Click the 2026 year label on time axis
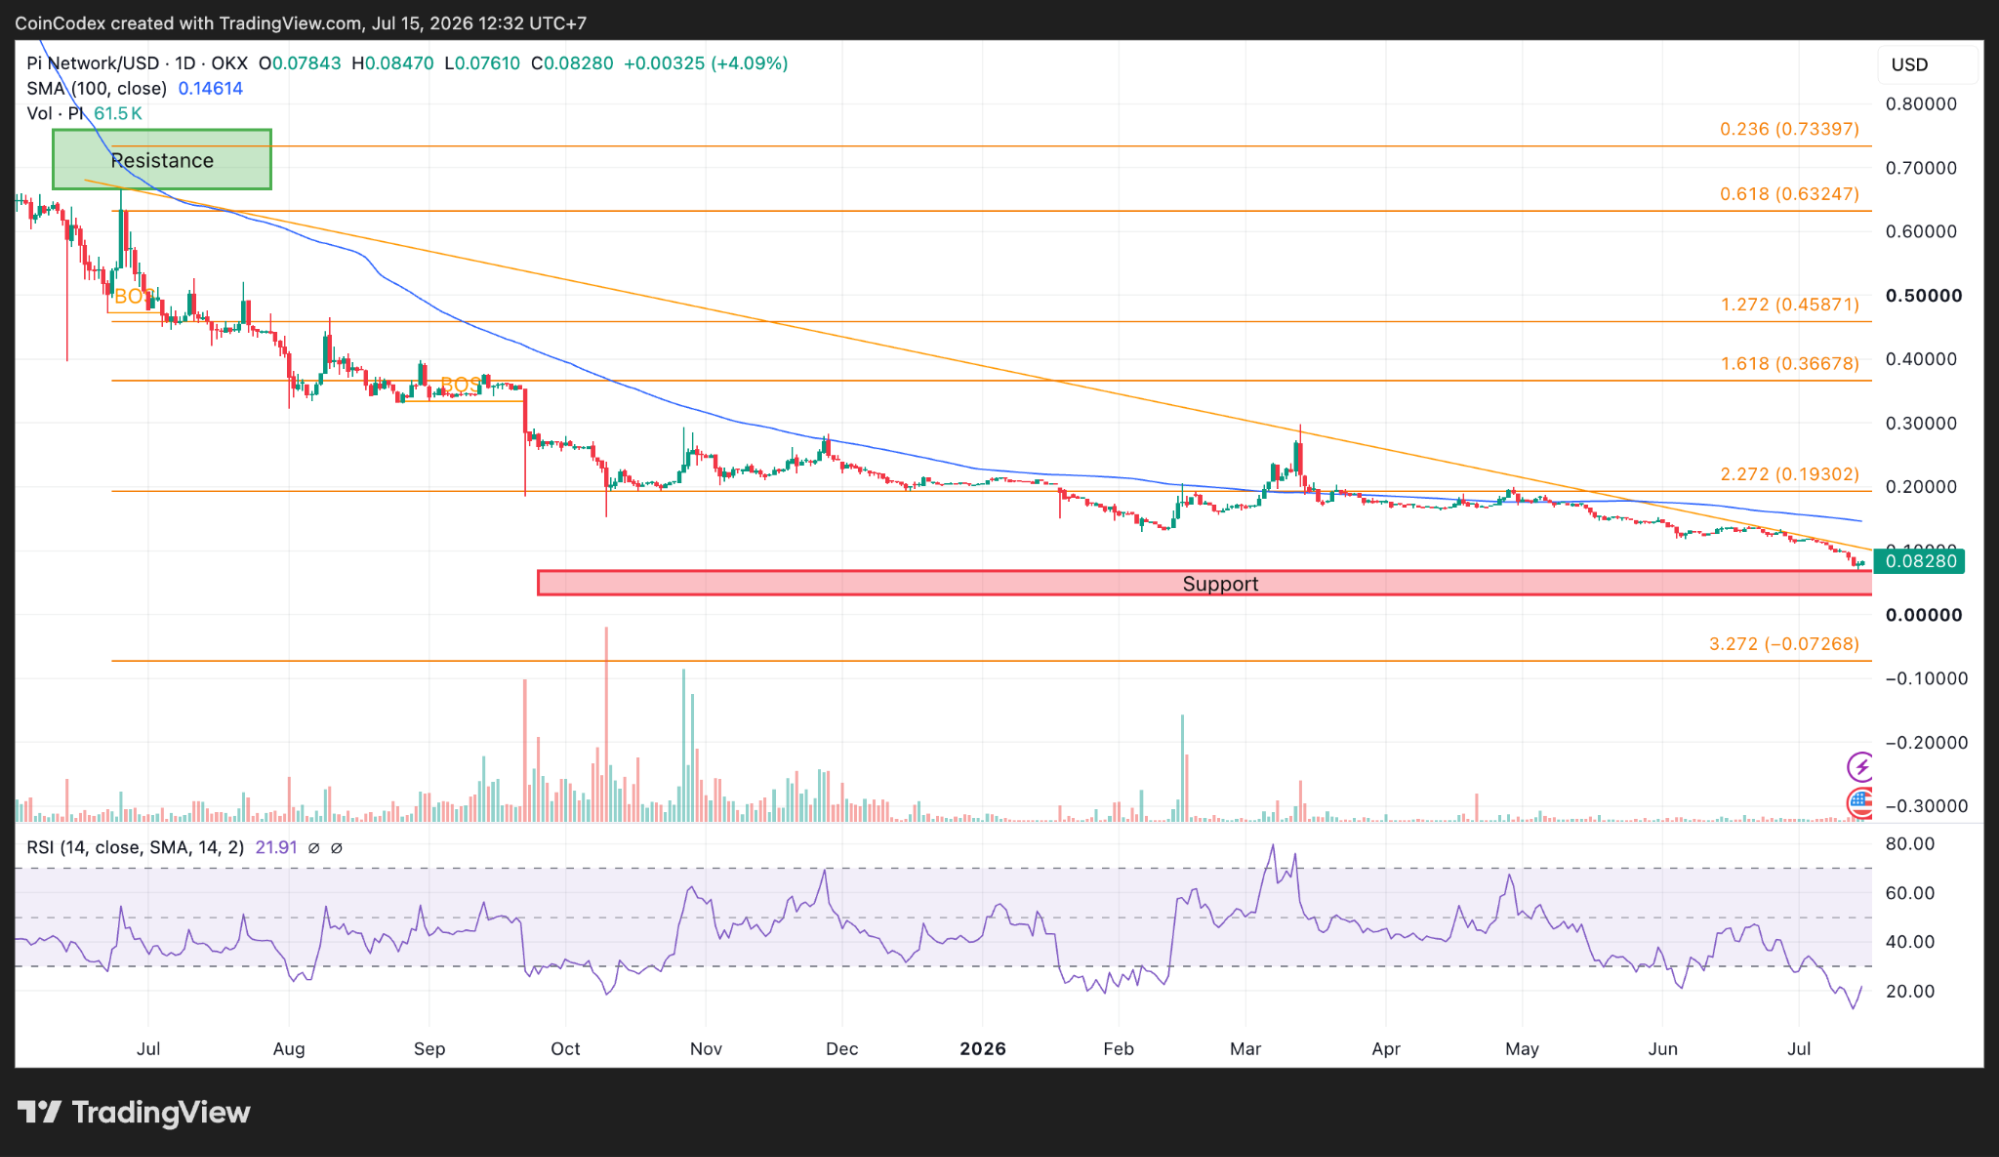The height and width of the screenshot is (1157, 1999). pos(982,1048)
